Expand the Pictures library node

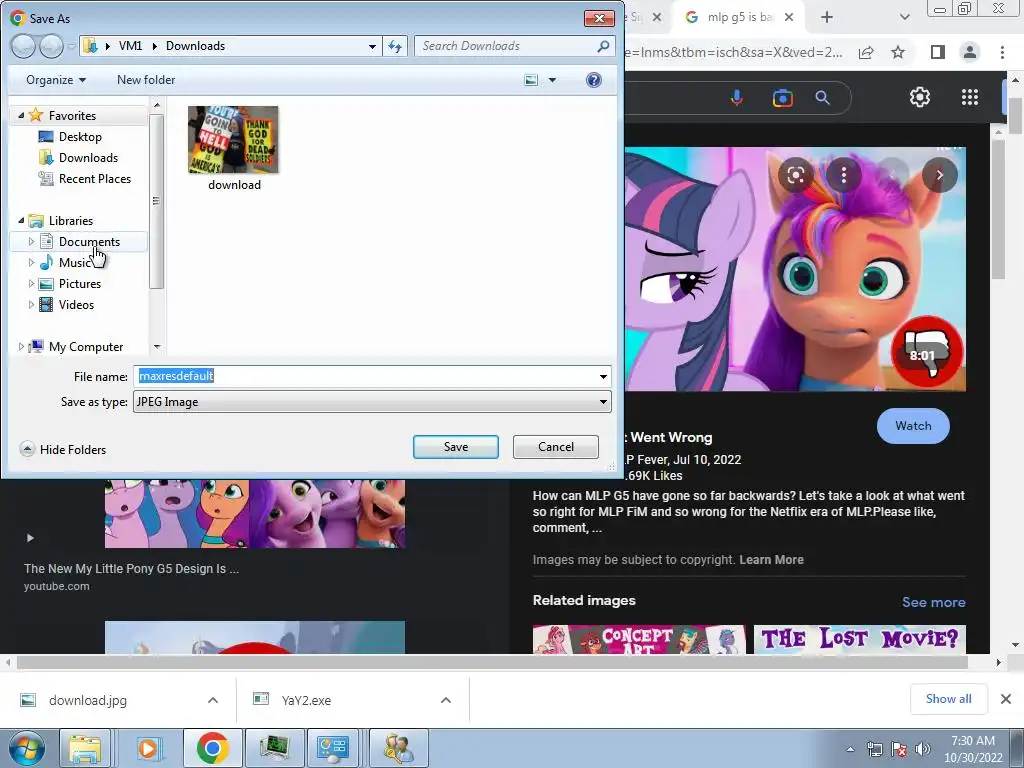[31, 283]
